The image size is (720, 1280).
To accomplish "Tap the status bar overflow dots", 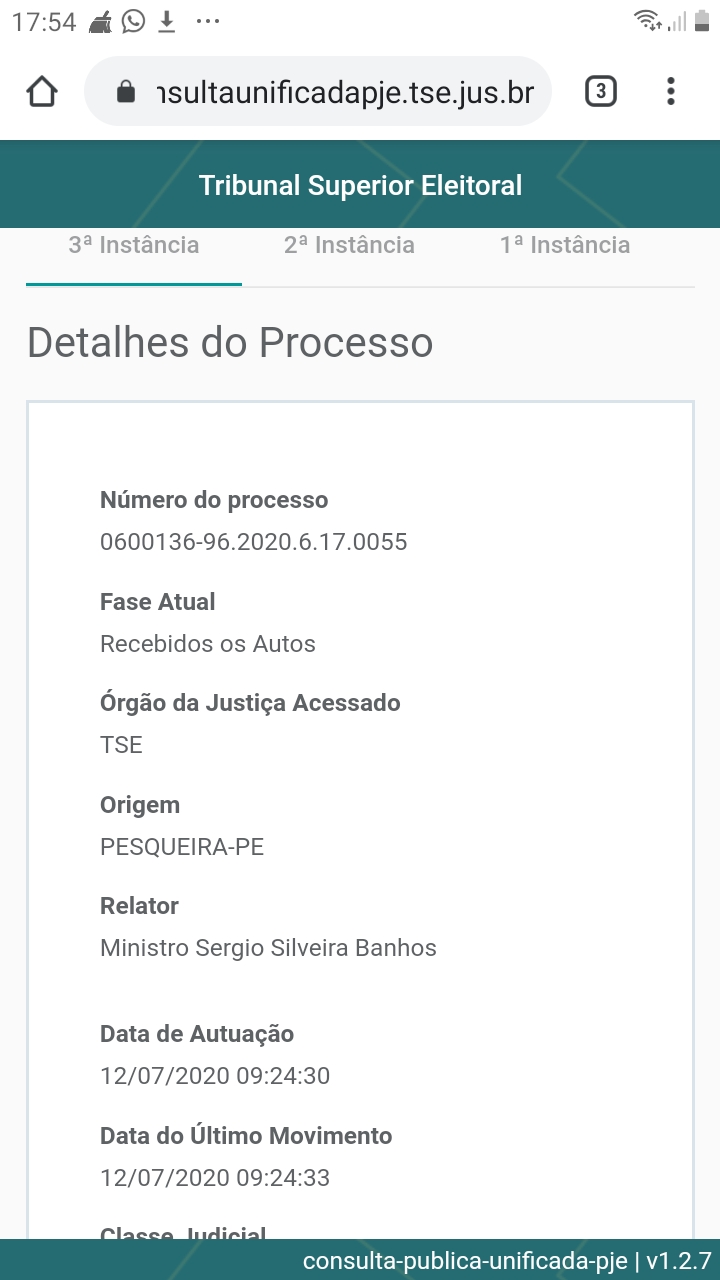I will click(207, 21).
